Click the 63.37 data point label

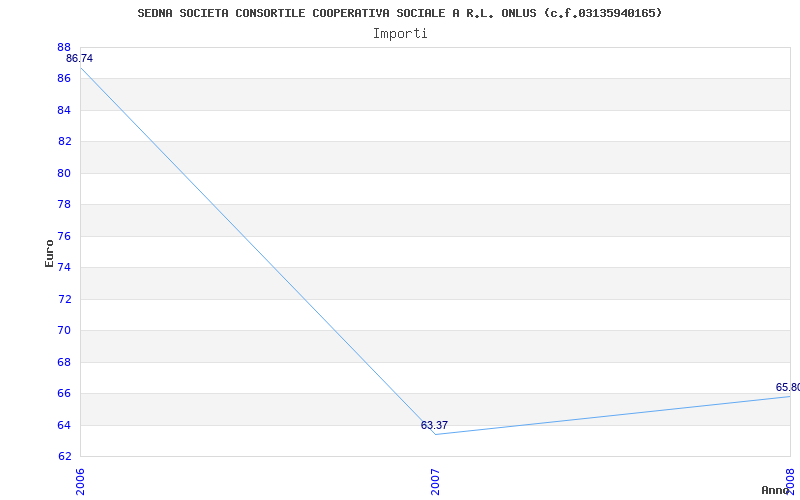pos(434,425)
